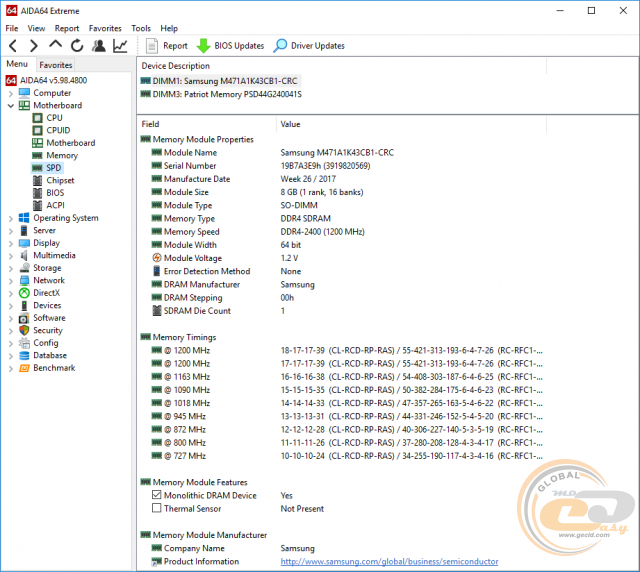The height and width of the screenshot is (572, 640).
Task: Open the Tools menu
Action: tap(141, 28)
